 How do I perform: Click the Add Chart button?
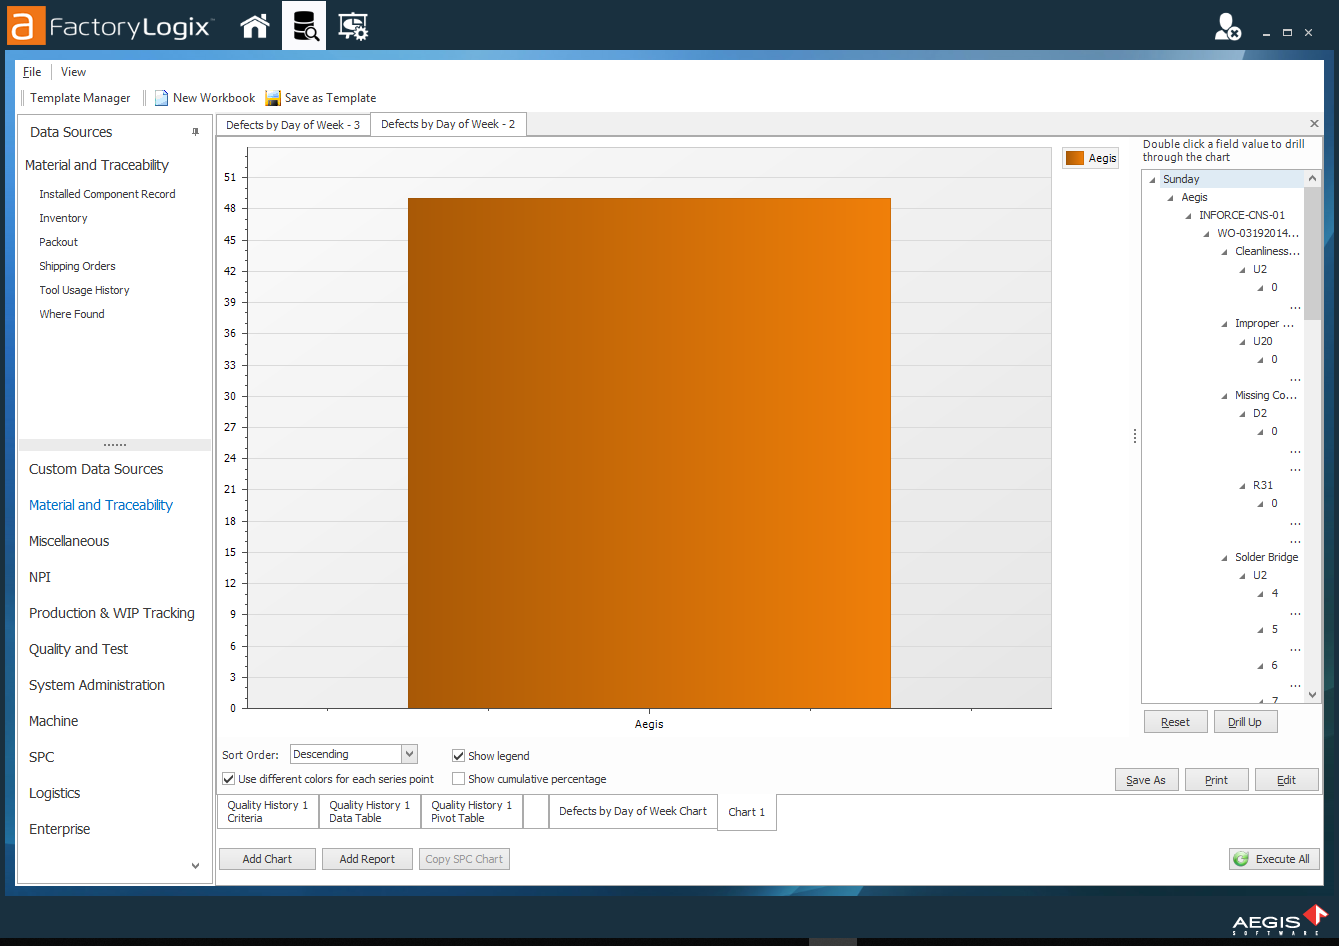(x=267, y=859)
